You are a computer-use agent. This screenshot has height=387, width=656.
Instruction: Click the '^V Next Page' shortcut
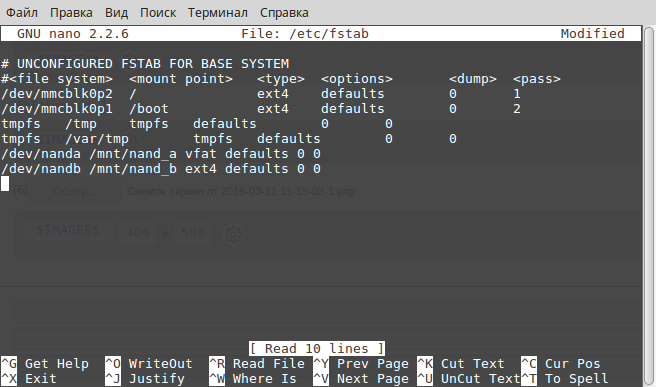click(361, 379)
